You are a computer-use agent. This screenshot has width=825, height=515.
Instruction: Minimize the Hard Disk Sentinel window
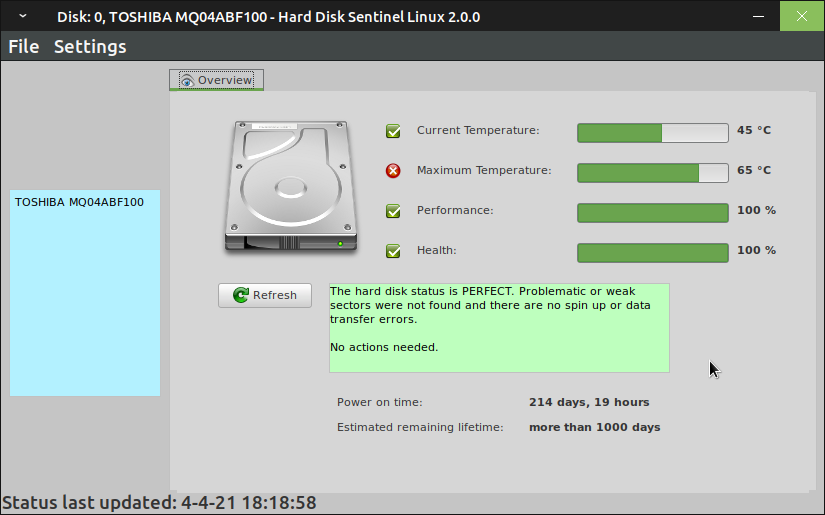coord(758,16)
